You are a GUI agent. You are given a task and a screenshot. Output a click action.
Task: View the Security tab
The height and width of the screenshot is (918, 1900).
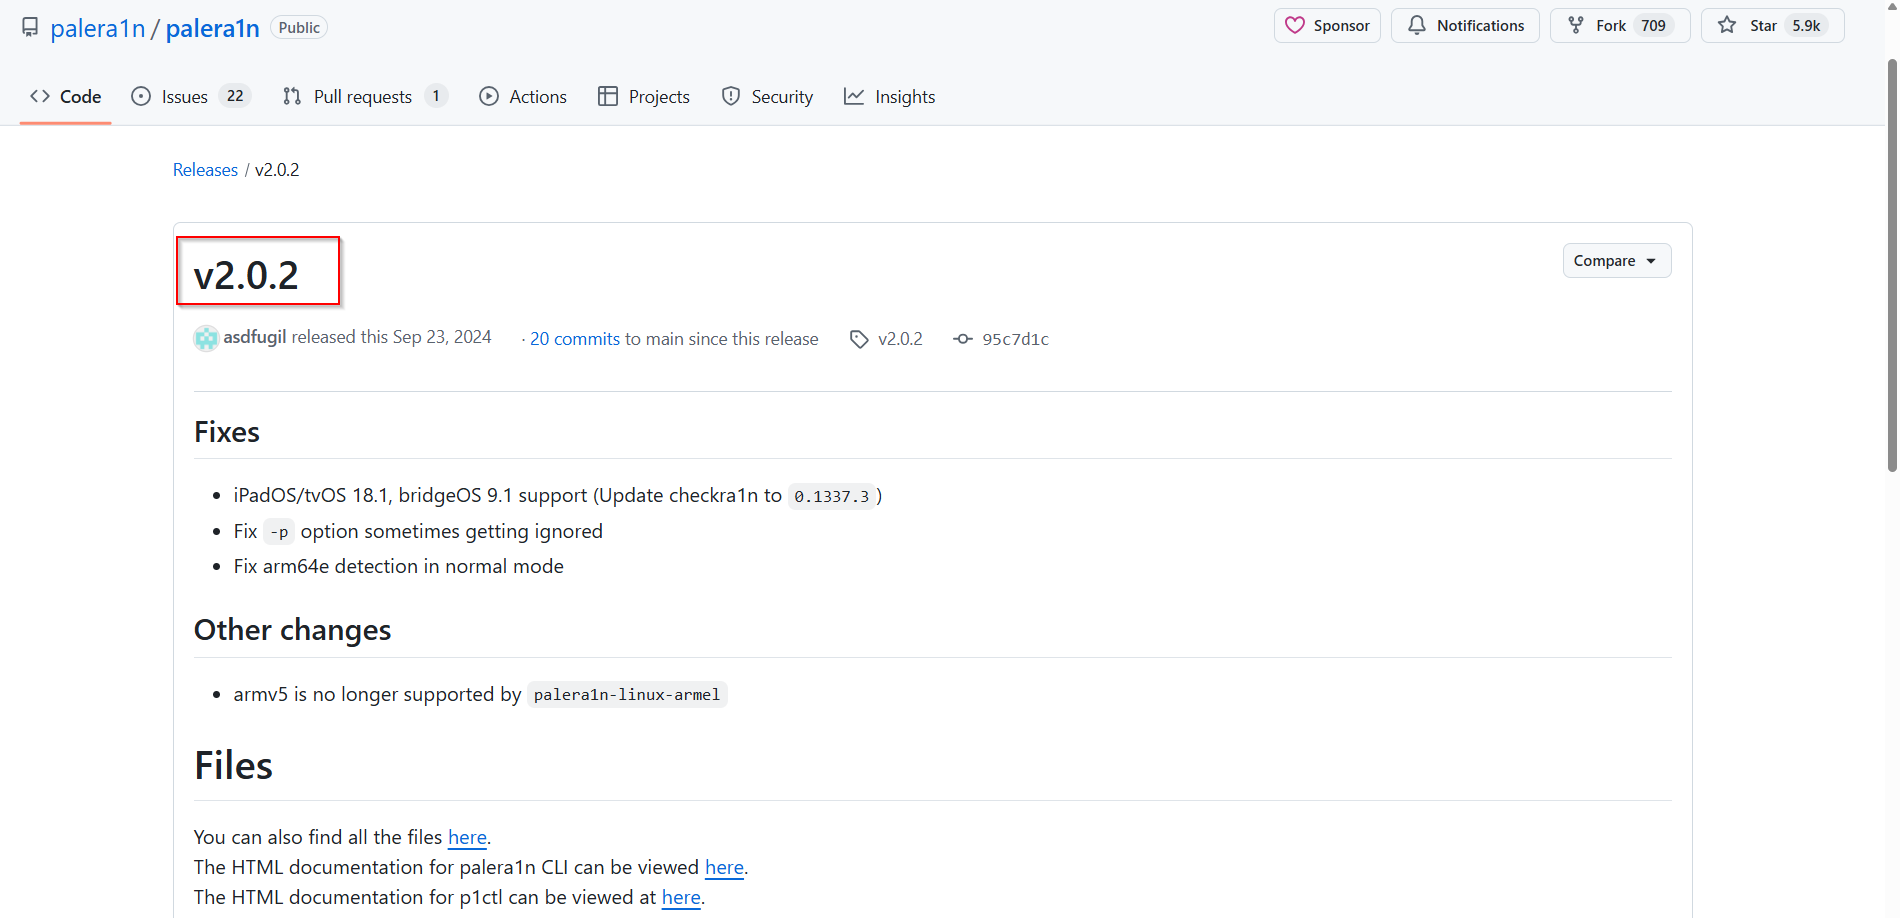767,97
